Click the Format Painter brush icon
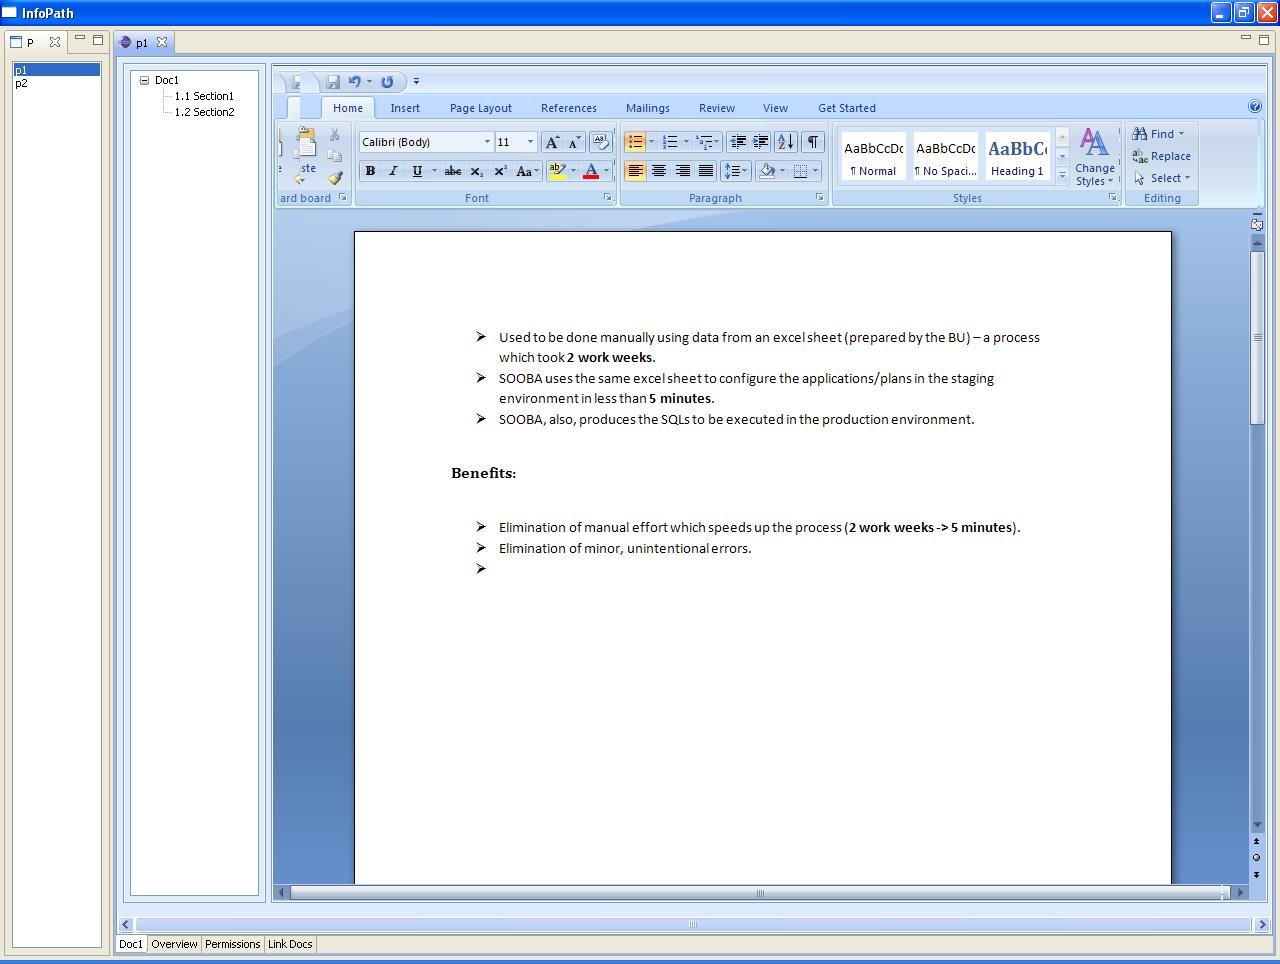This screenshot has width=1280, height=964. pos(335,178)
